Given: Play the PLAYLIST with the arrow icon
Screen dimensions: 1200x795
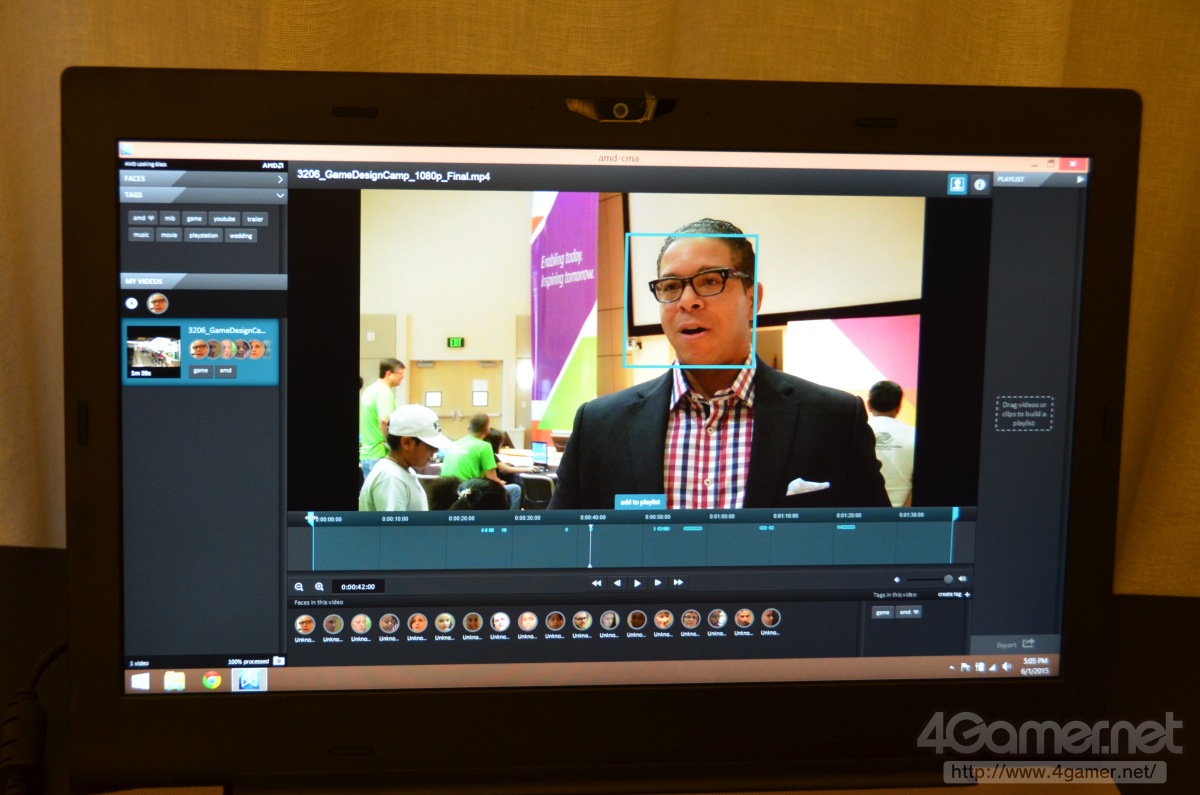Looking at the screenshot, I should click(x=1080, y=180).
